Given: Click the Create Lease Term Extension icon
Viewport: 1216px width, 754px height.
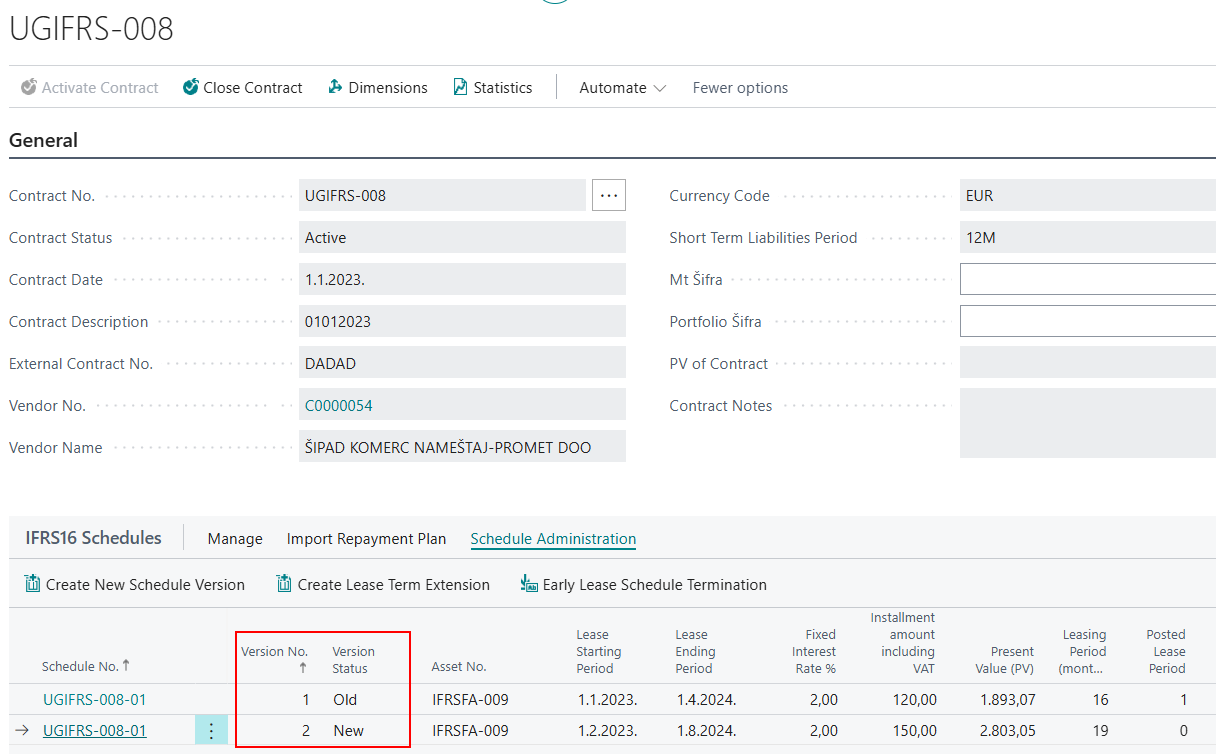Looking at the screenshot, I should coord(285,584).
